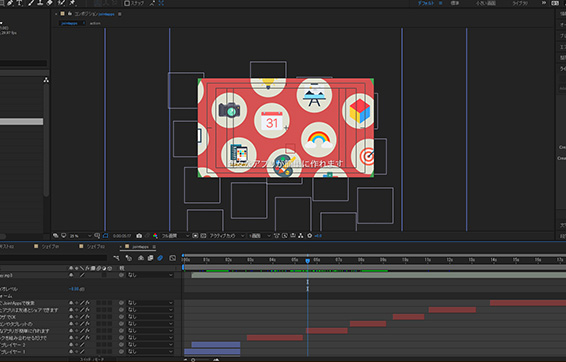Open Graph Editor button in timeline
566x362 pixels.
coord(173,258)
